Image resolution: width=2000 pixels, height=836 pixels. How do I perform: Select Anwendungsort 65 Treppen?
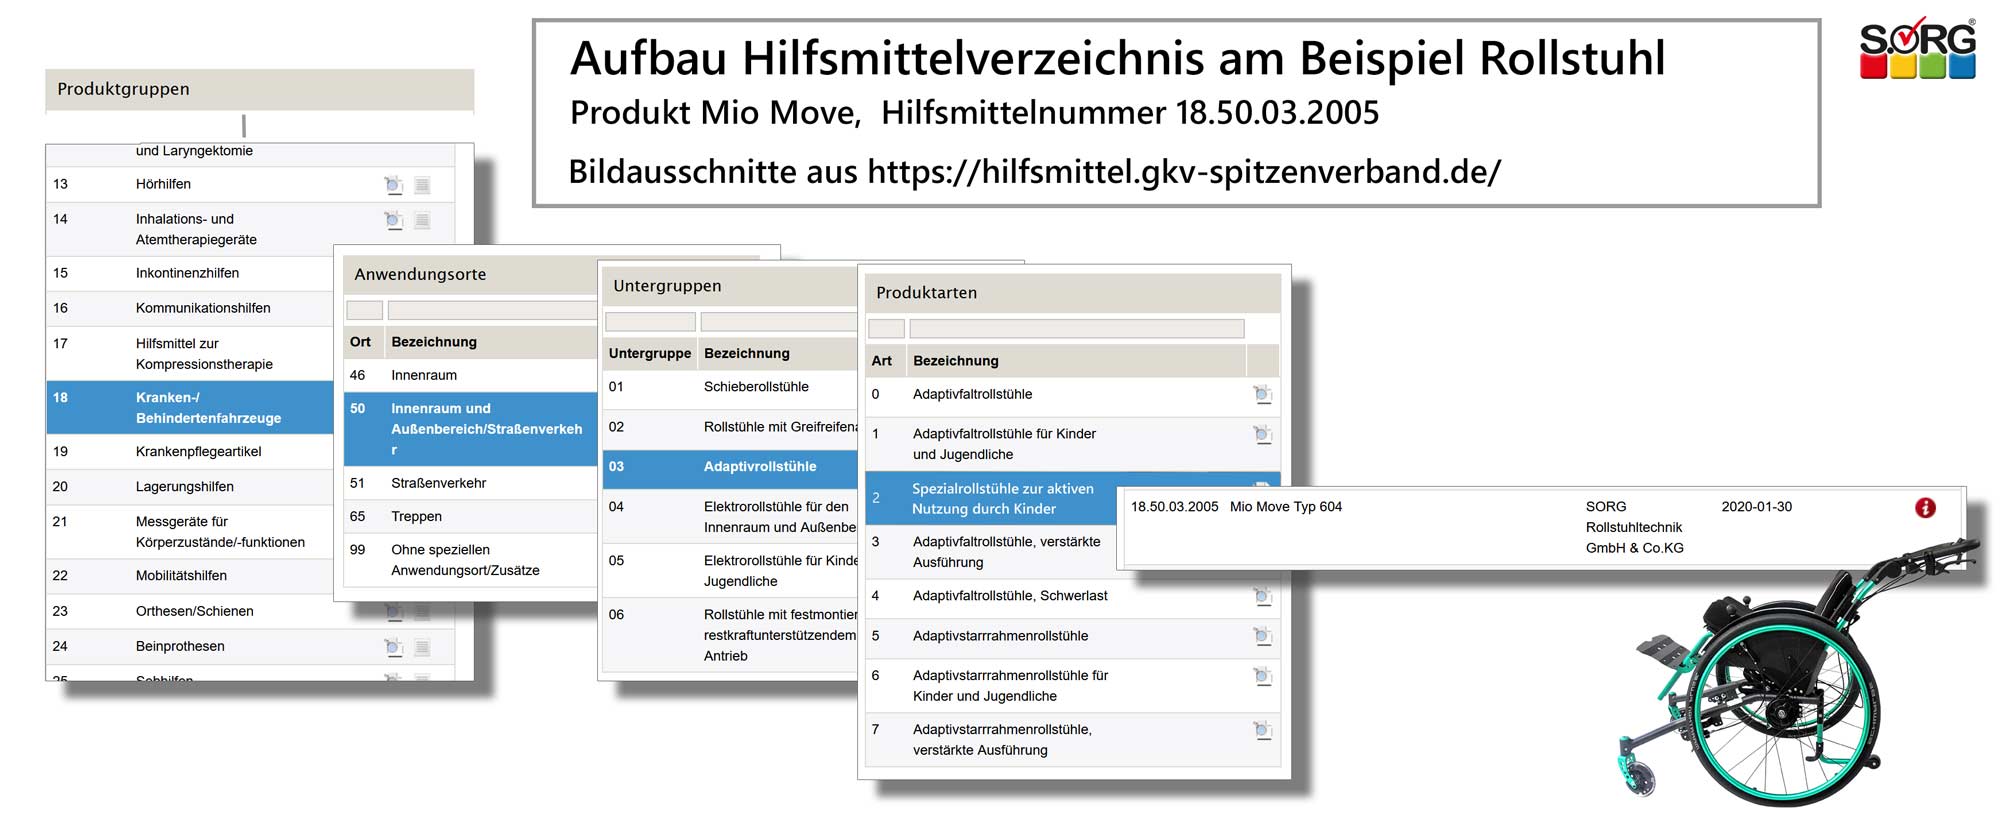pos(471,517)
